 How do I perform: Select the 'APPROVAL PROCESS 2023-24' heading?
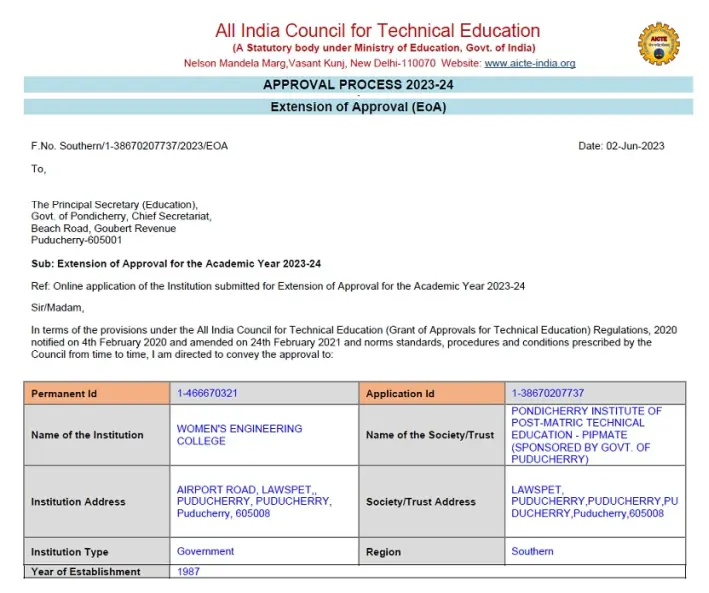click(x=358, y=85)
